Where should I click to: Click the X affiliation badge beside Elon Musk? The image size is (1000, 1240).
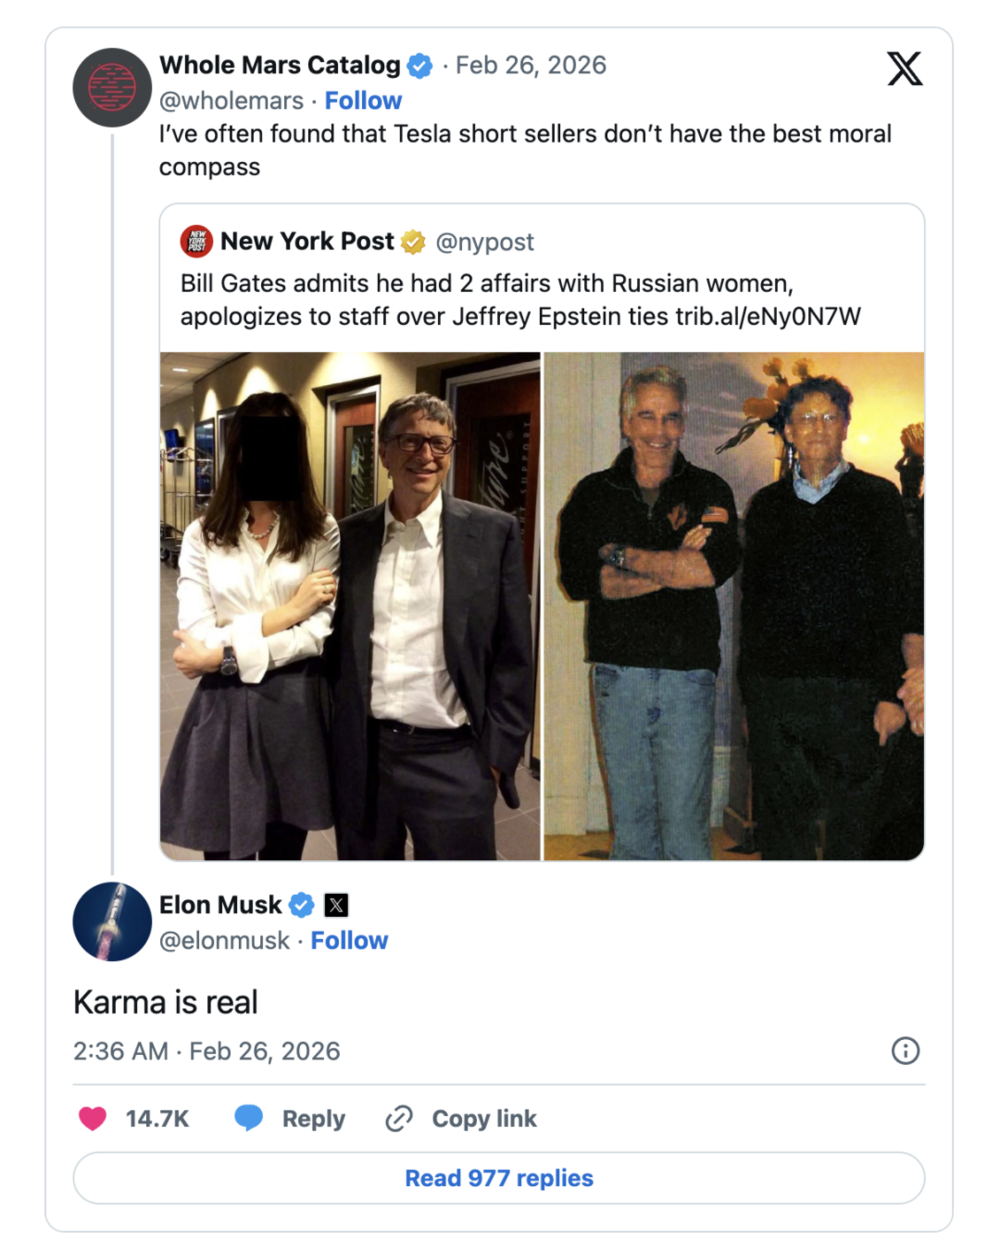(x=337, y=905)
